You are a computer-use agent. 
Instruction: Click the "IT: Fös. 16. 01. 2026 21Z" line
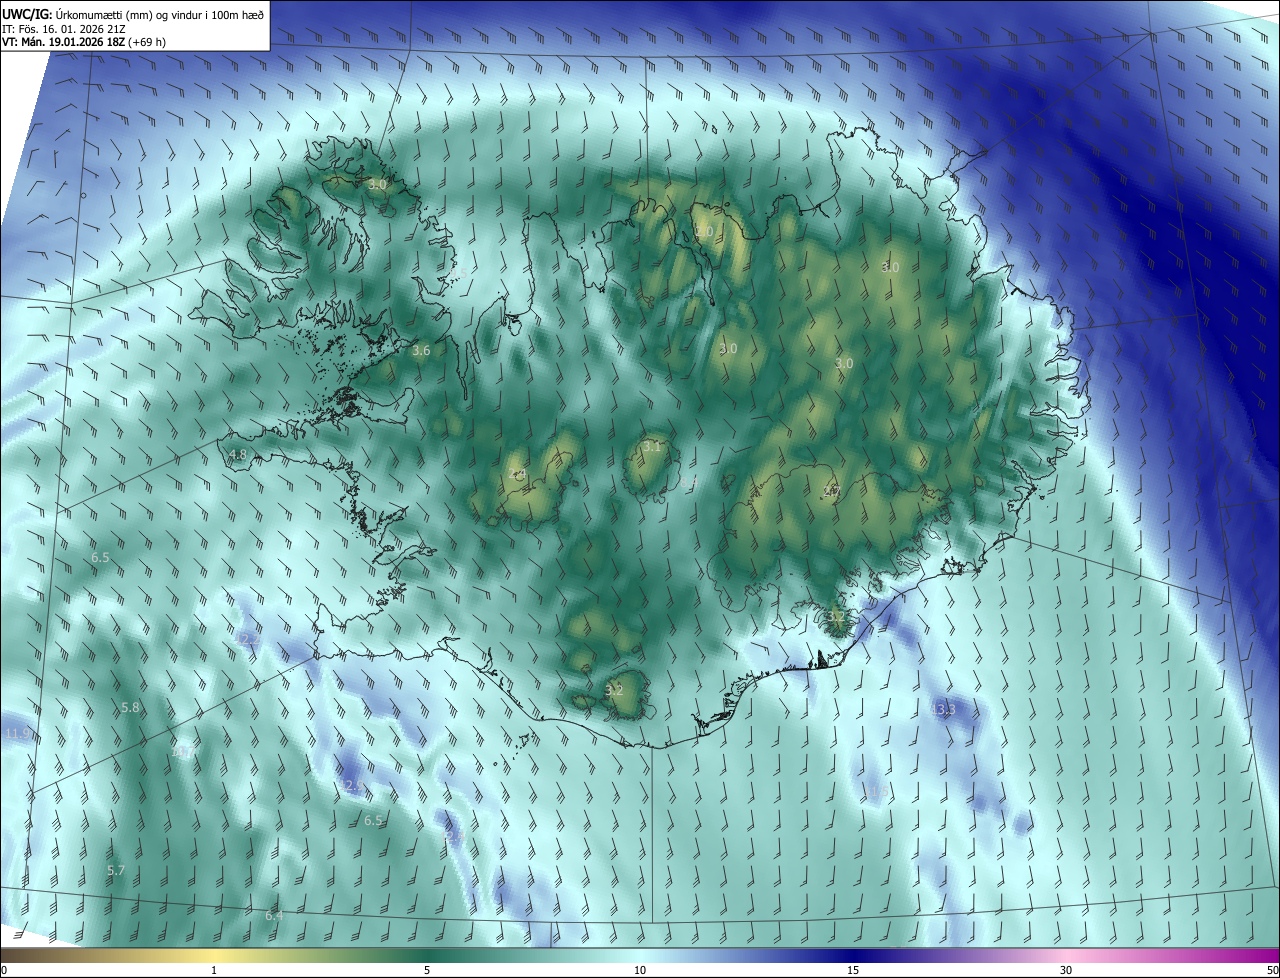tap(64, 29)
